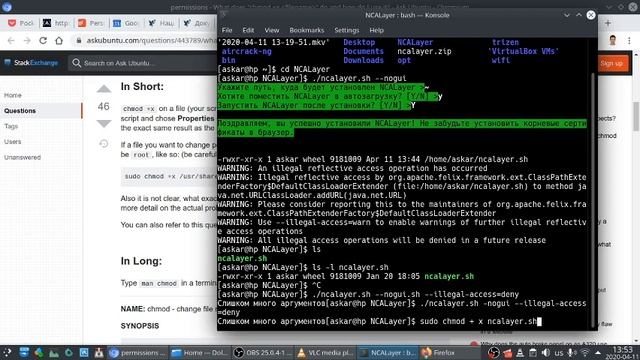Open the browser profile avatar

coord(613,40)
